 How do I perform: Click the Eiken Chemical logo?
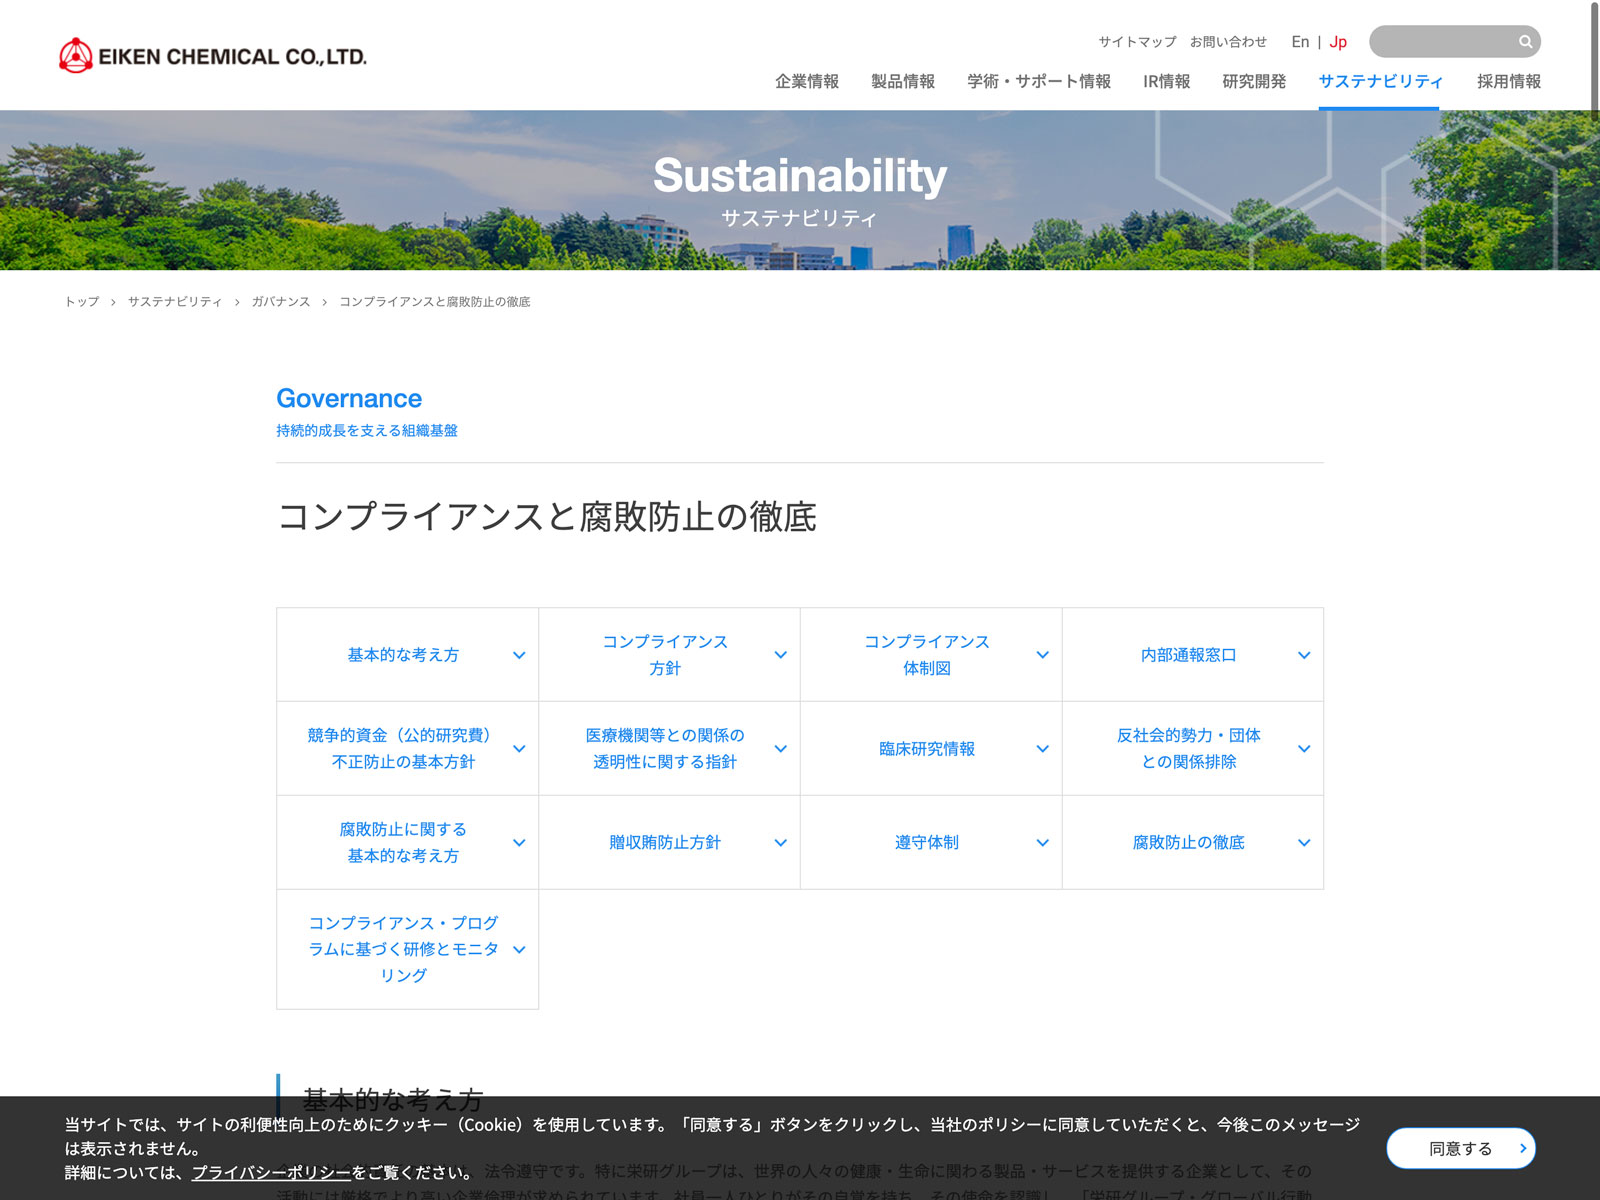(213, 56)
